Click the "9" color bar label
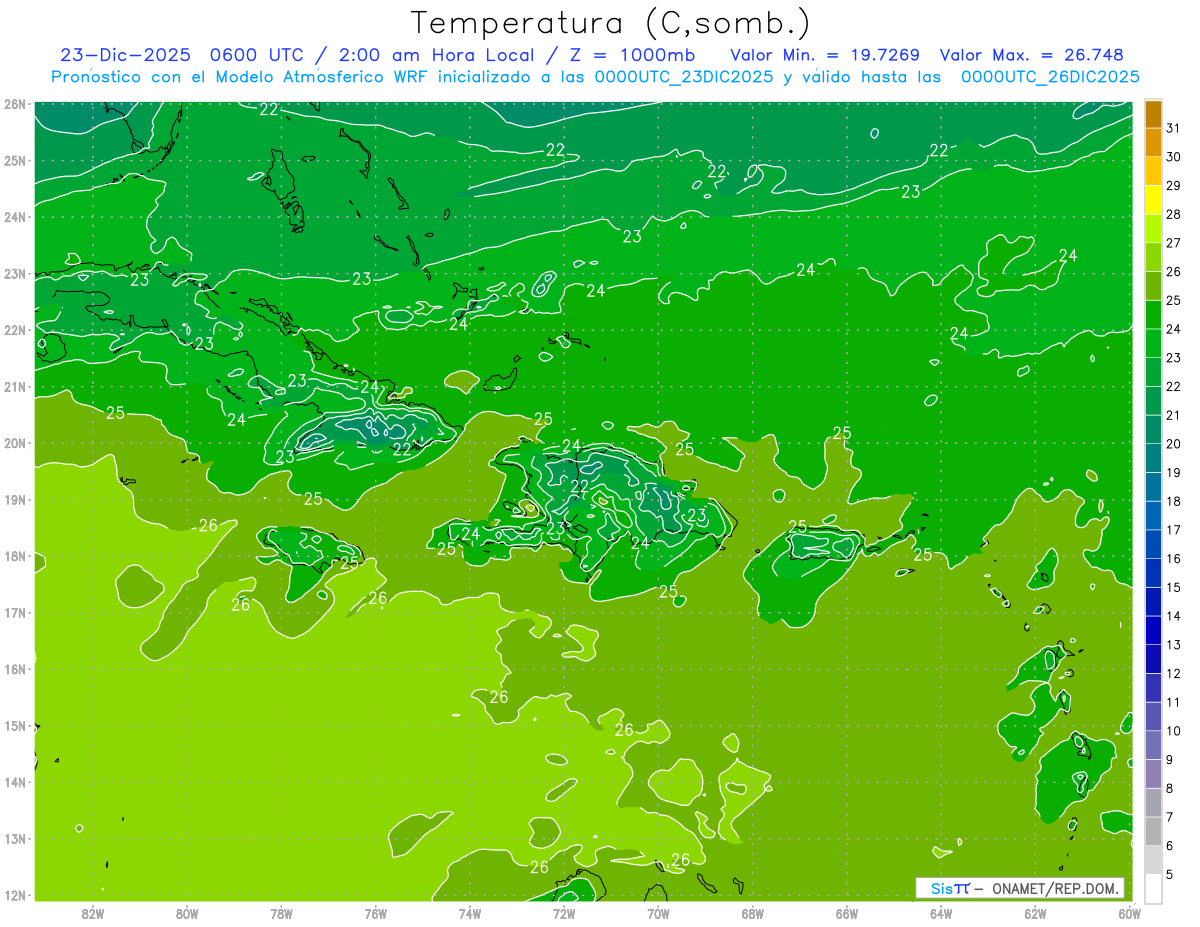This screenshot has width=1200, height=927. [1170, 760]
